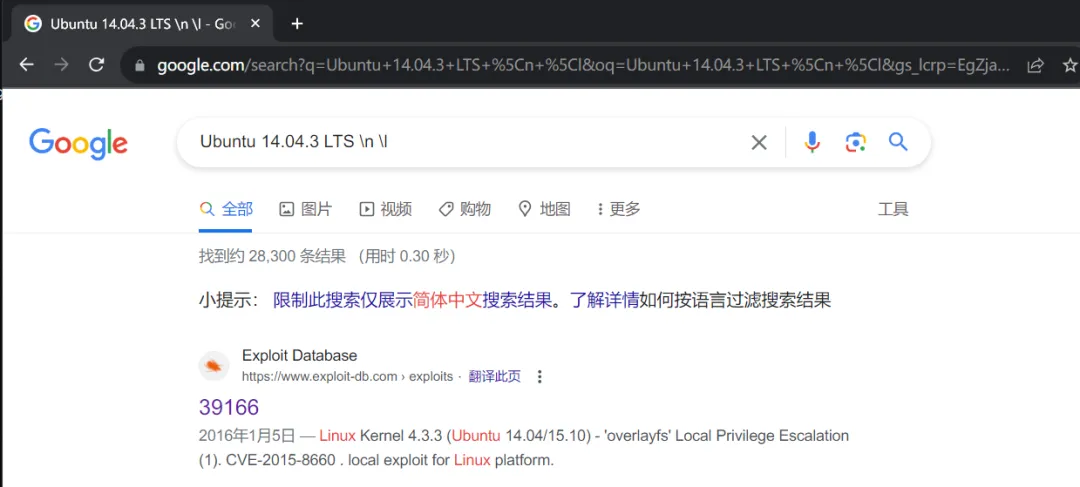Click the google.com address bar URL

tap(583, 65)
